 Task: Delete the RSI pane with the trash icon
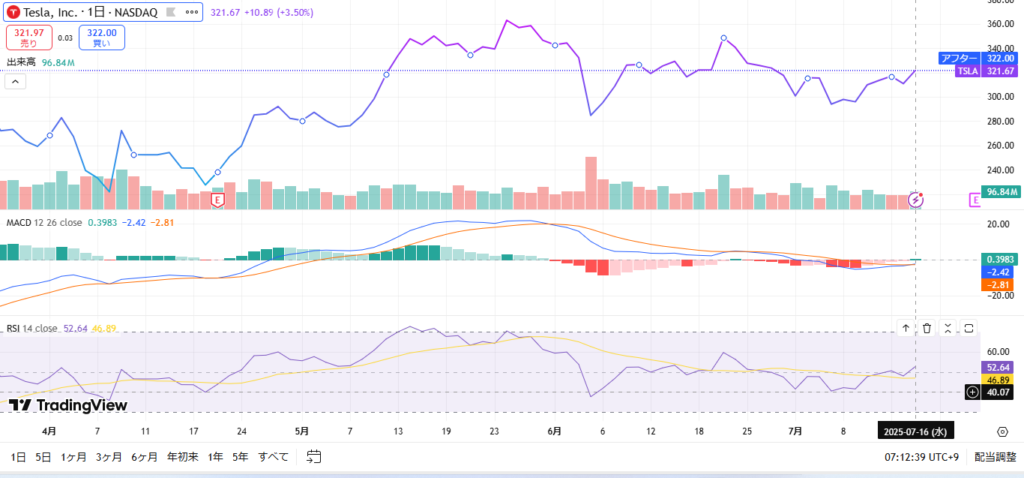coord(927,328)
